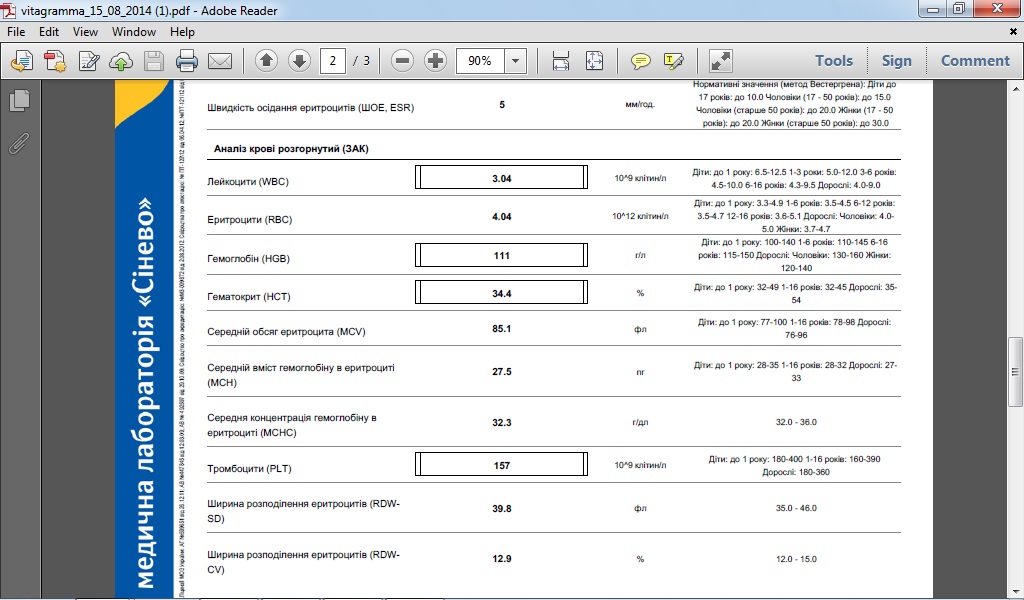Click the RBC value 4.04
The image size is (1024, 600).
click(502, 216)
